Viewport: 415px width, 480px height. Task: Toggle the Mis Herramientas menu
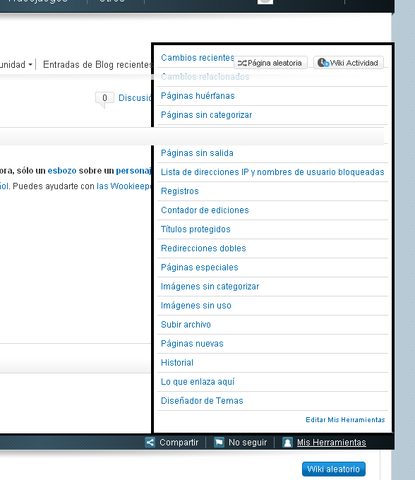[x=331, y=442]
